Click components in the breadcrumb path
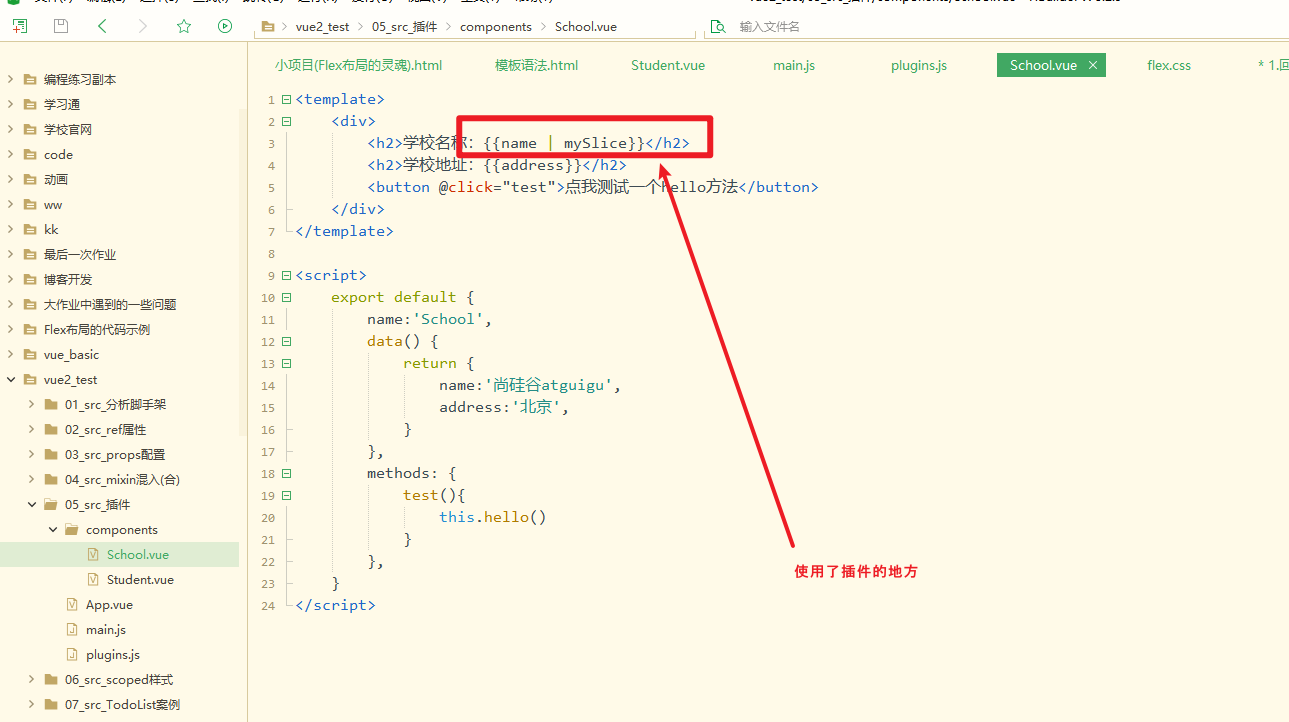Viewport: 1289px width, 722px height. point(496,27)
